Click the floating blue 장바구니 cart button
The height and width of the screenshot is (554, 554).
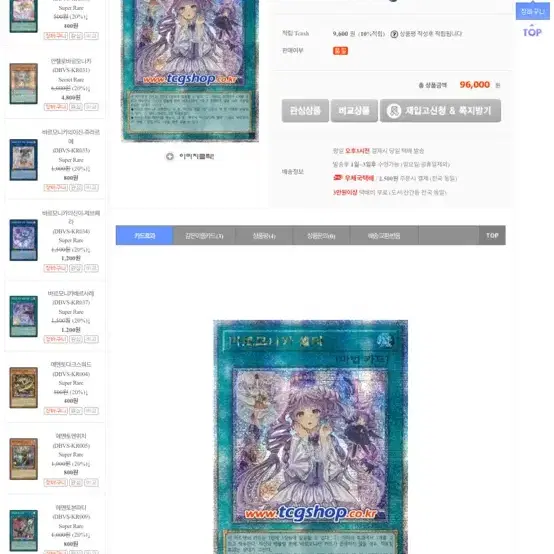(x=532, y=11)
